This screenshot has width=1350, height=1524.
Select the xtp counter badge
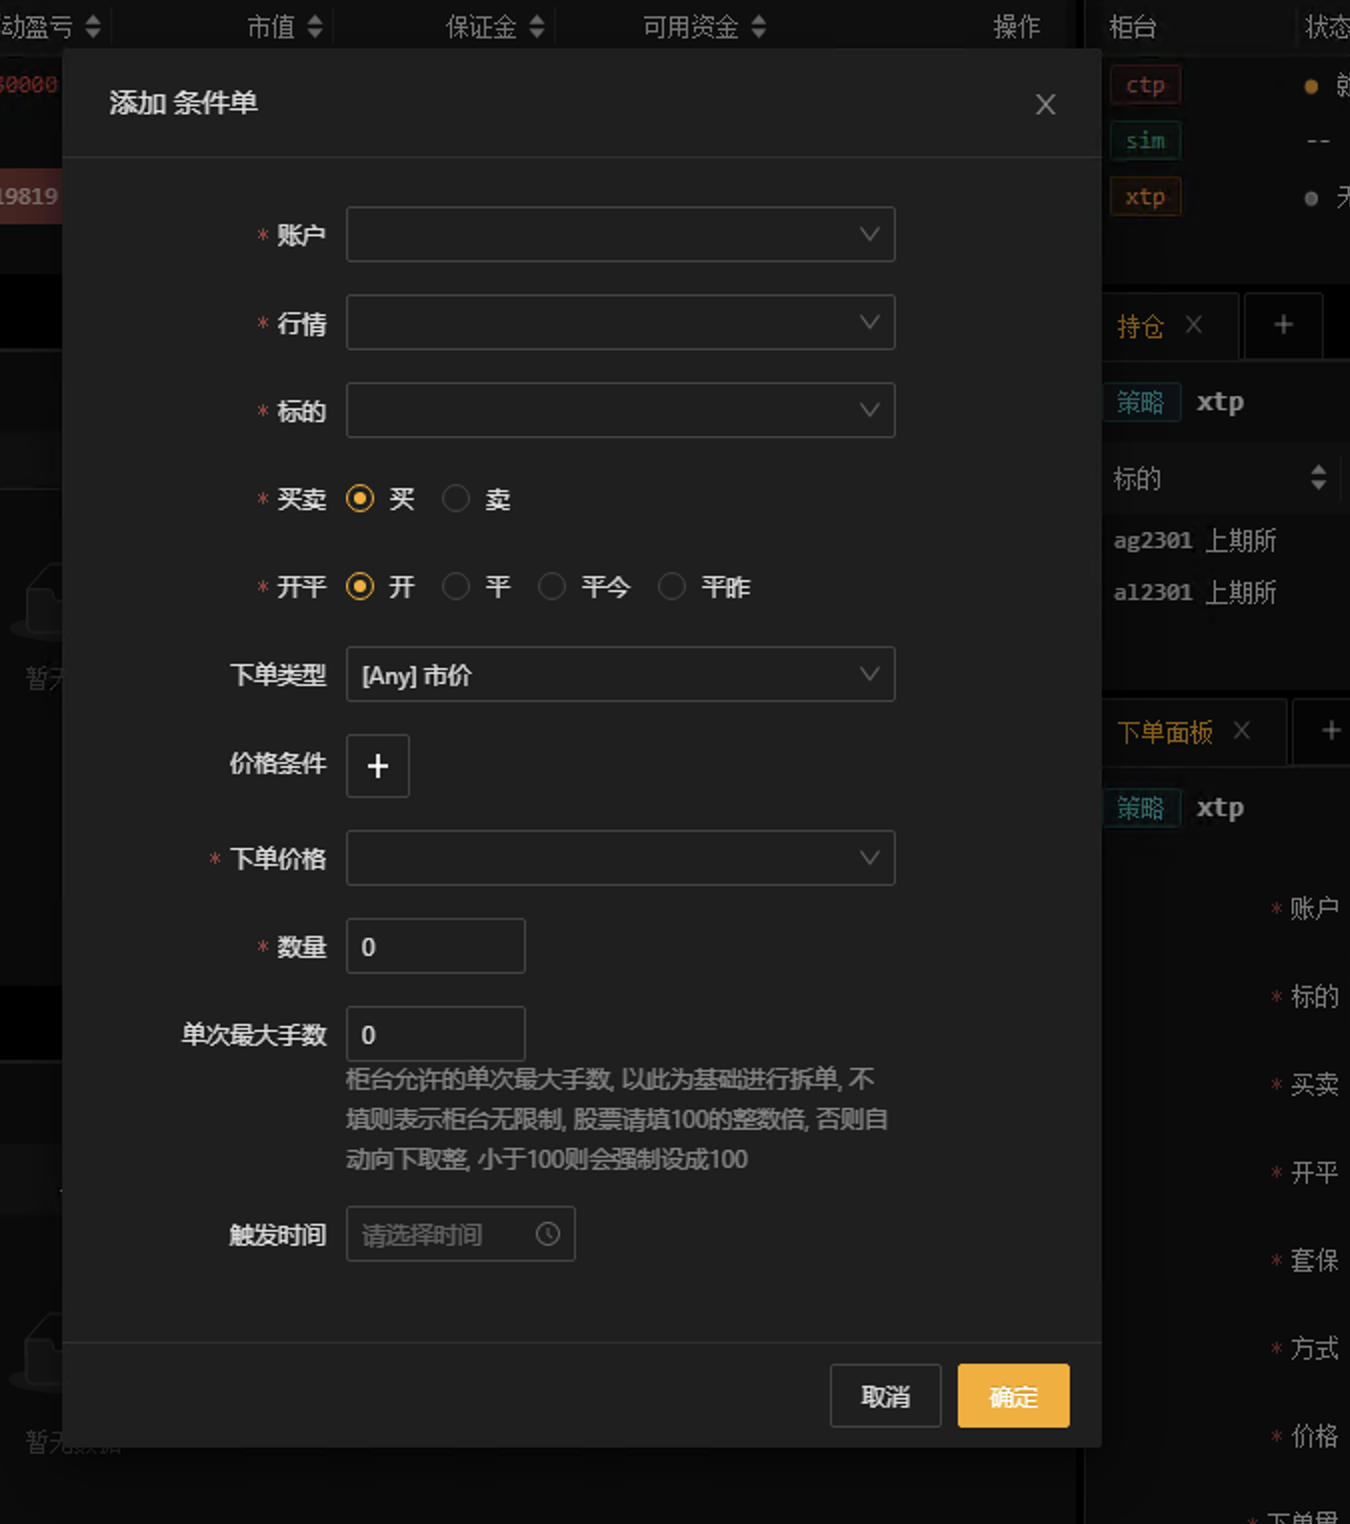point(1145,196)
